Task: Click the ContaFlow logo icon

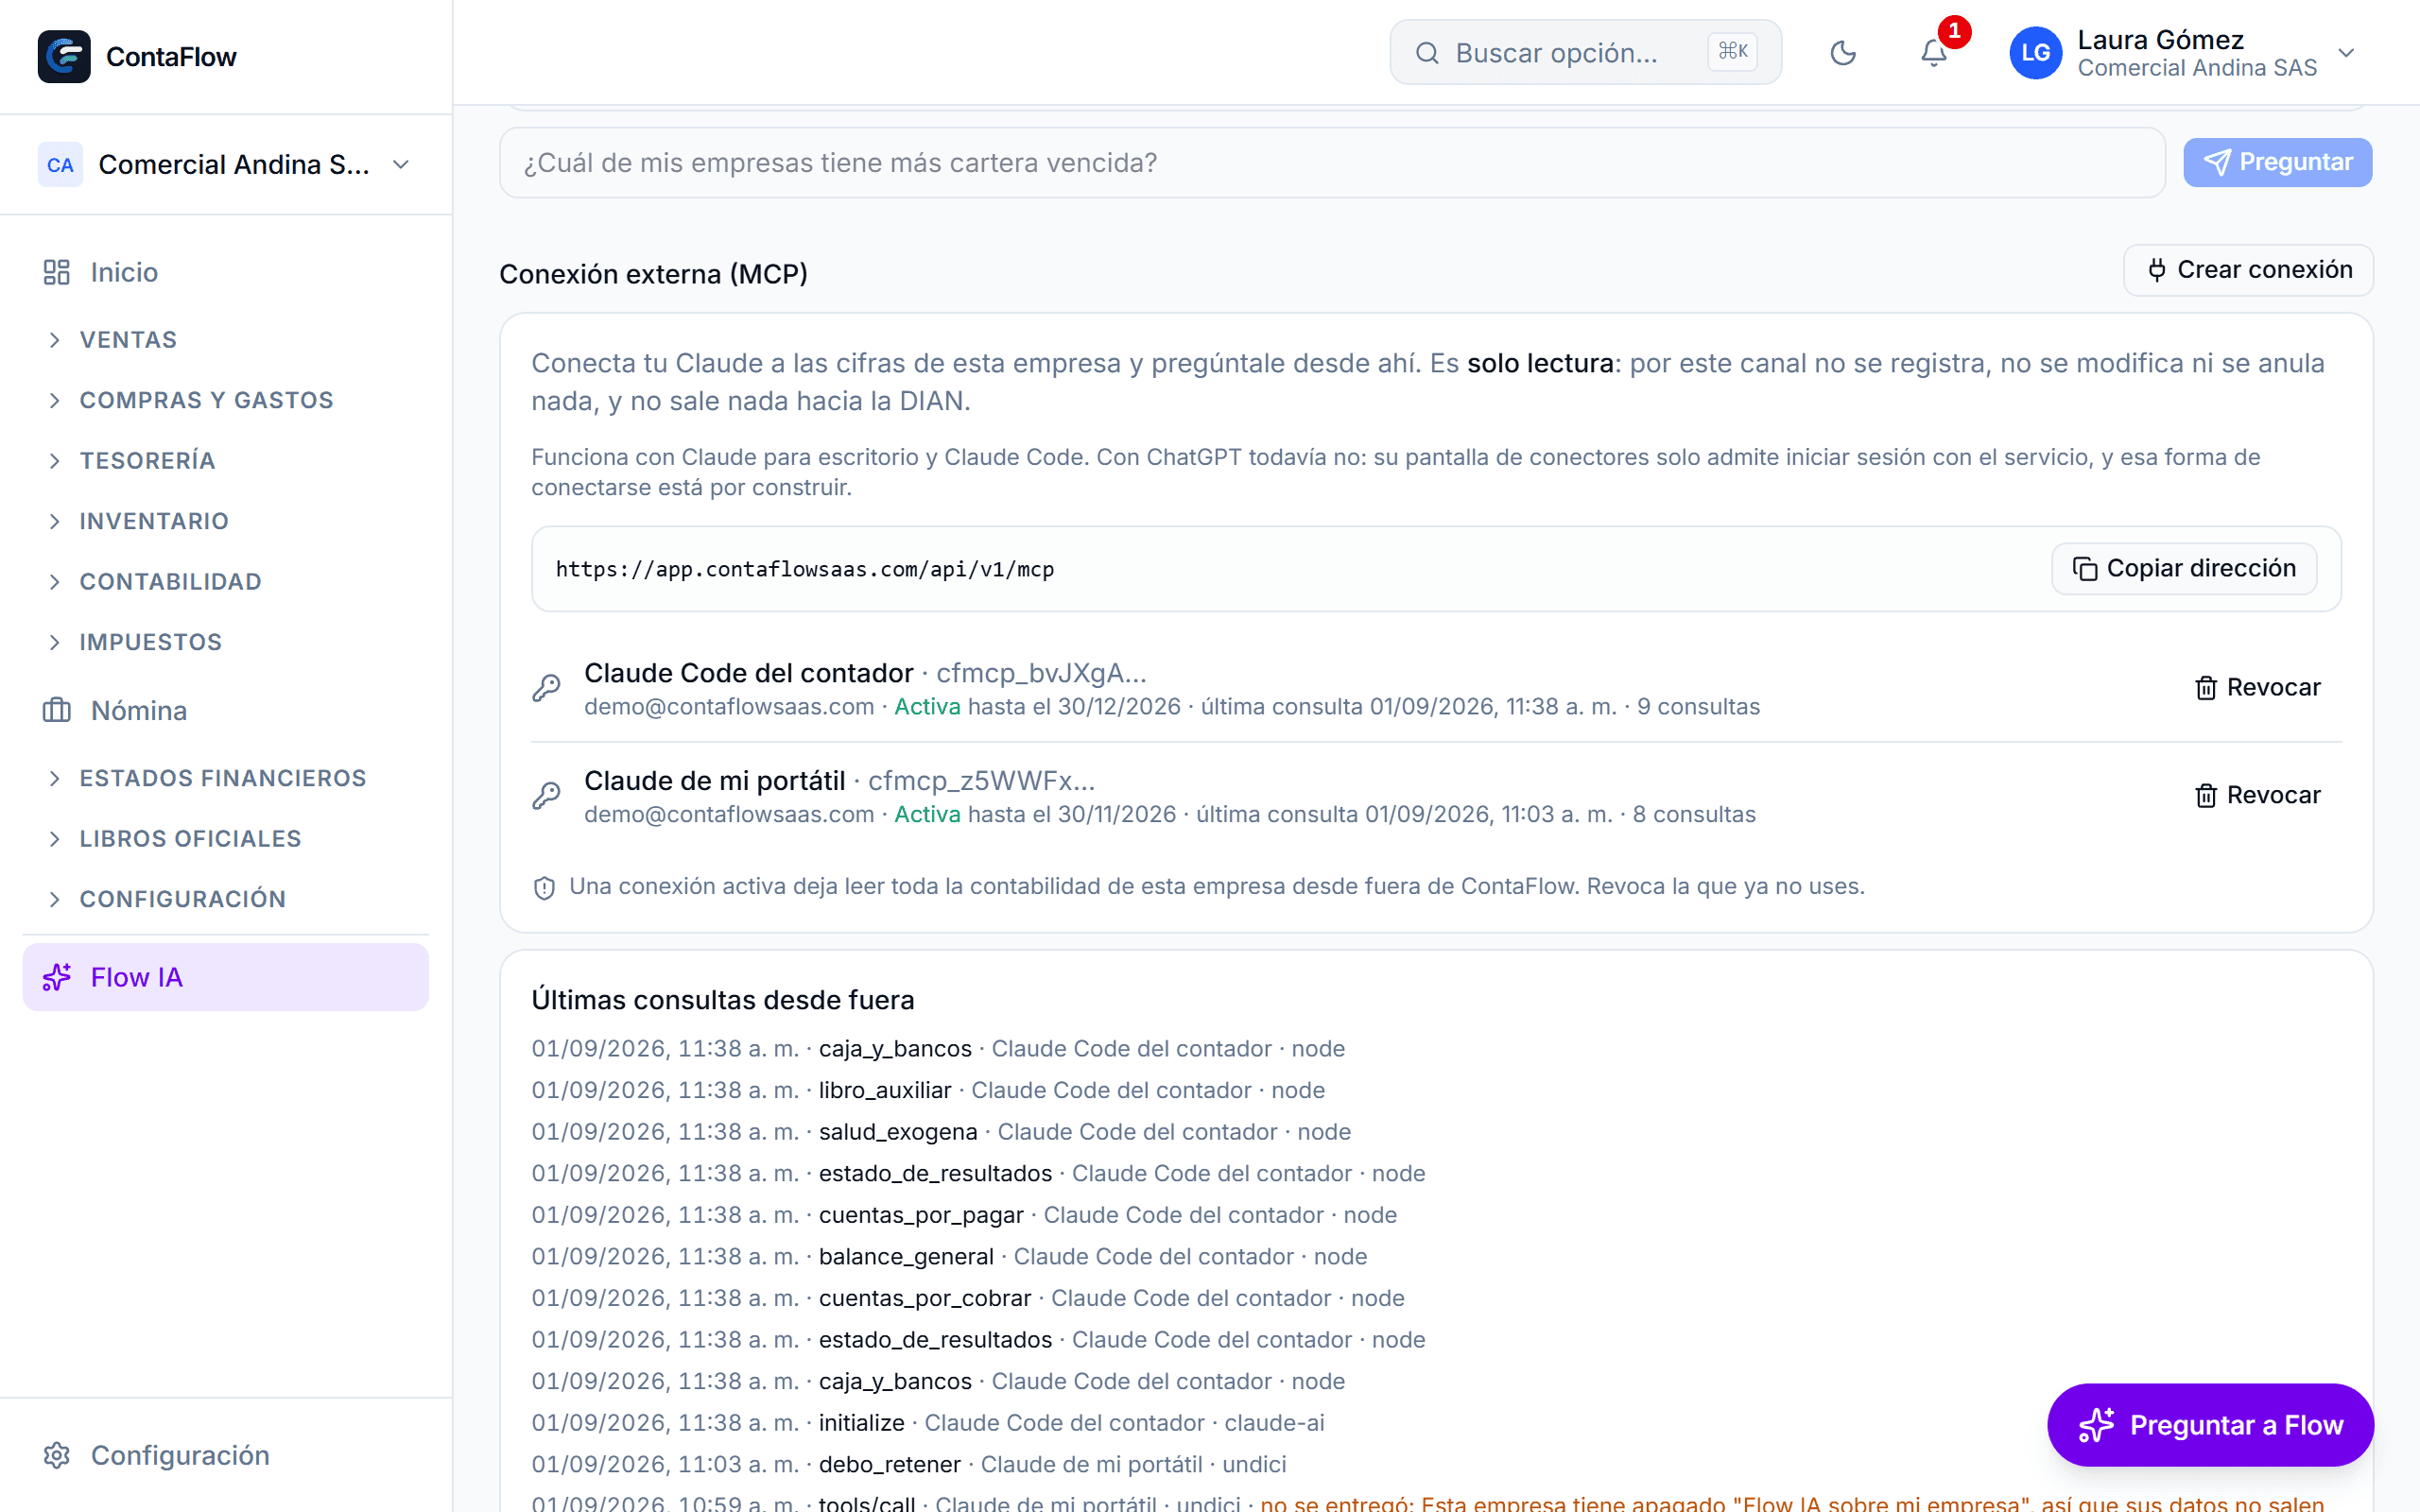Action: tap(64, 56)
